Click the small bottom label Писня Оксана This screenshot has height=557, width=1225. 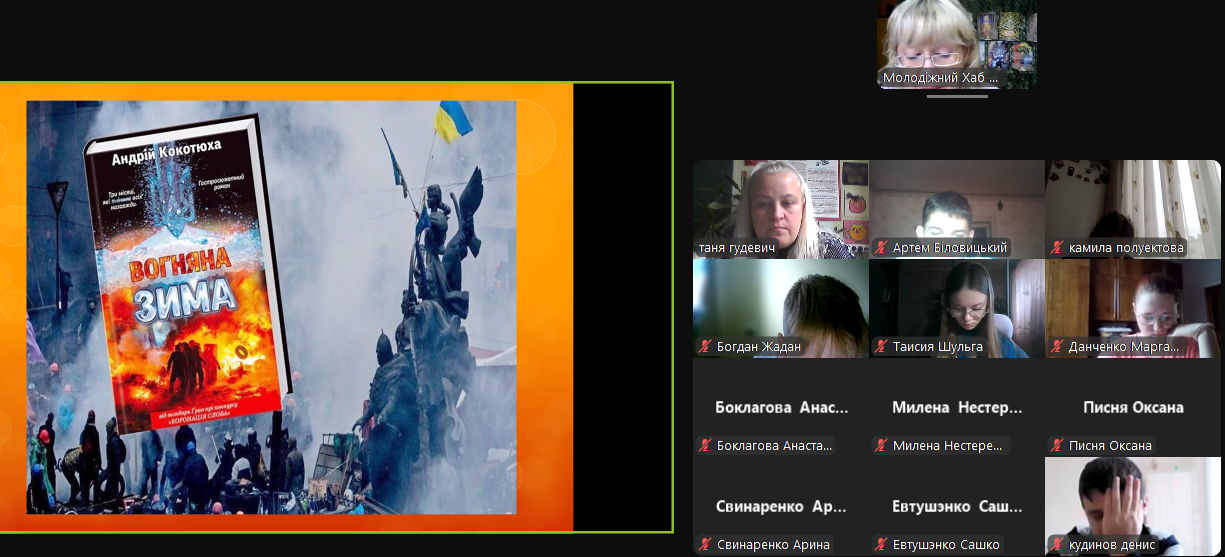(1110, 446)
